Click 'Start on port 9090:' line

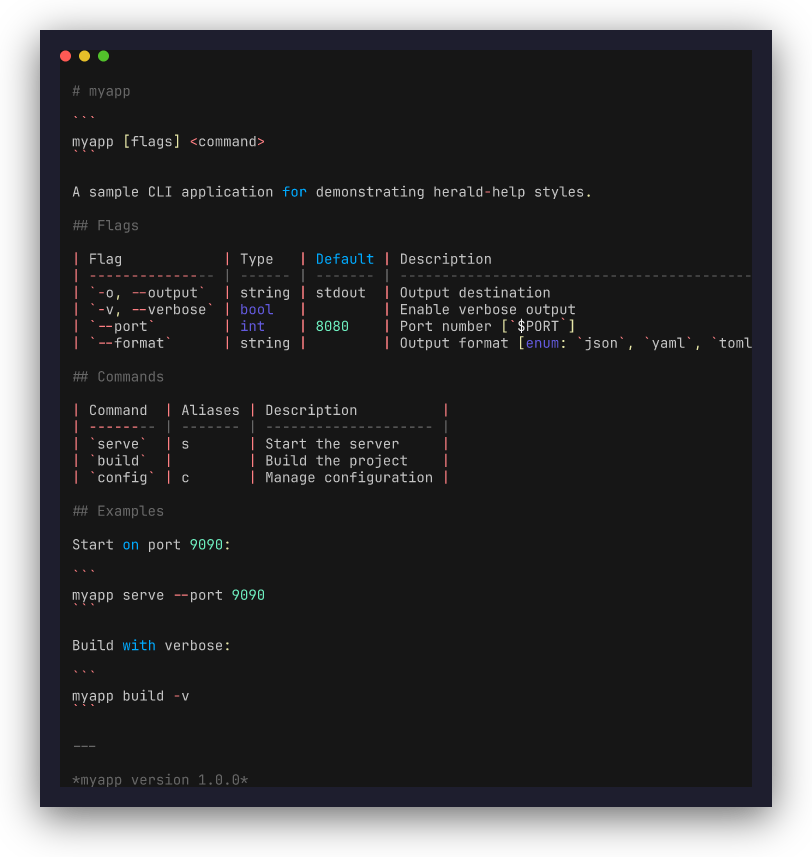151,545
